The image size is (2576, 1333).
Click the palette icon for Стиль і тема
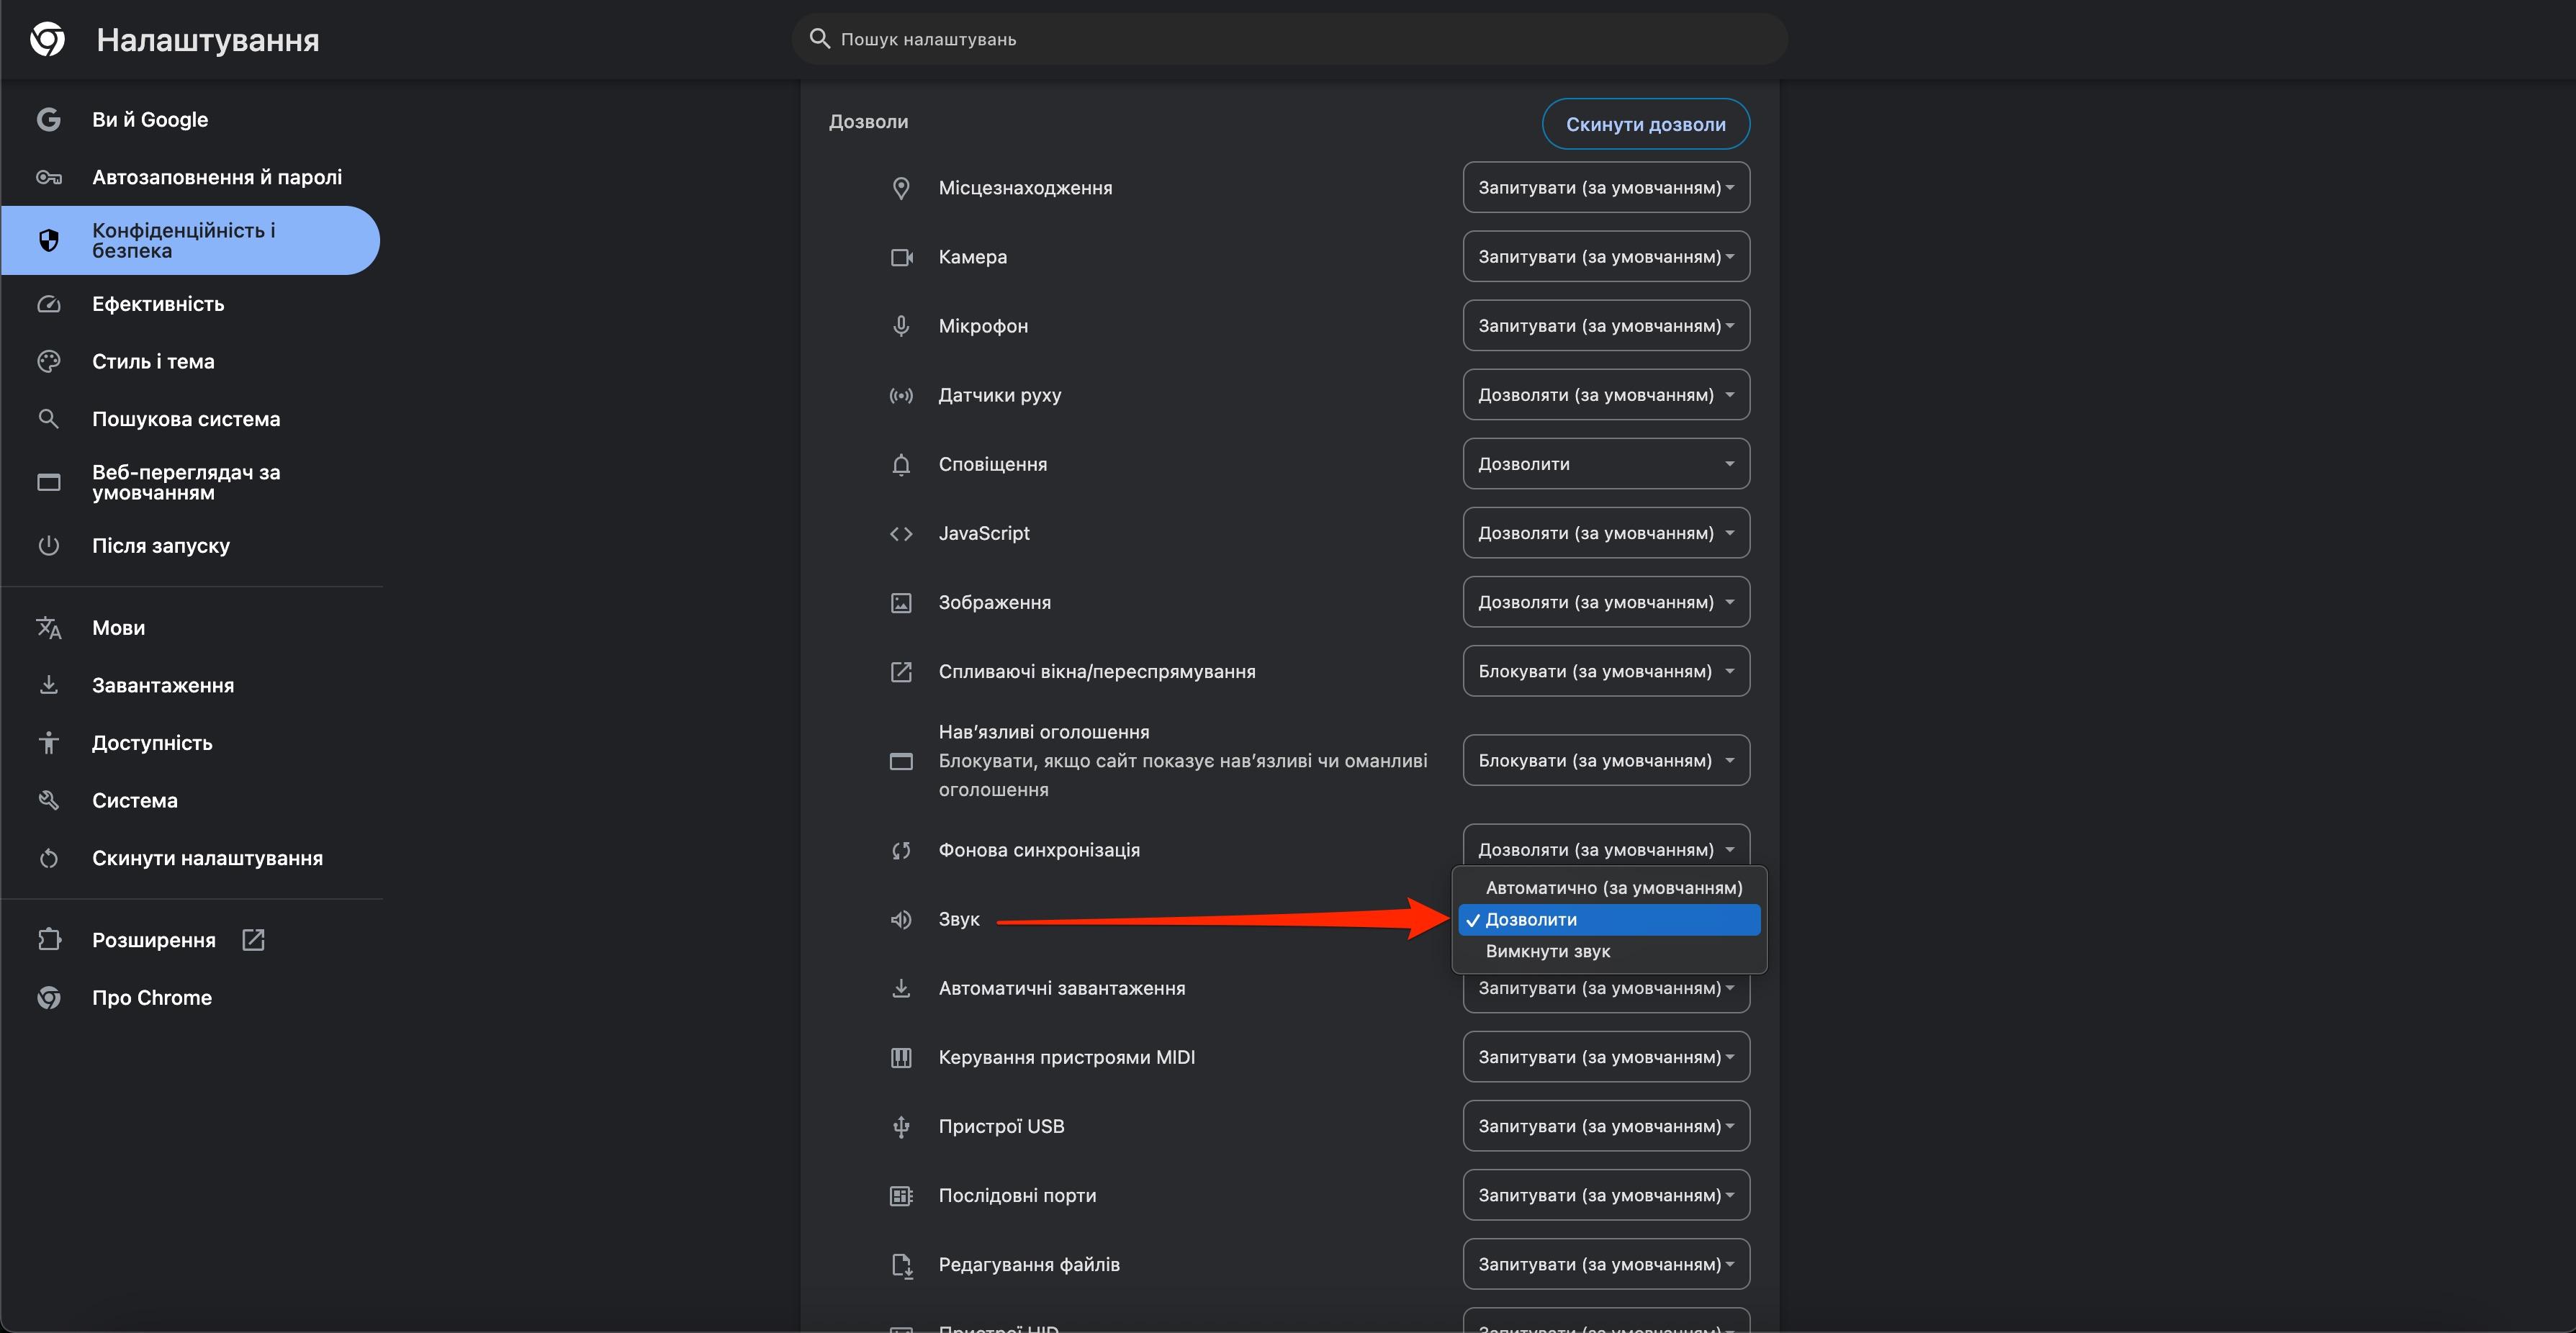[48, 361]
